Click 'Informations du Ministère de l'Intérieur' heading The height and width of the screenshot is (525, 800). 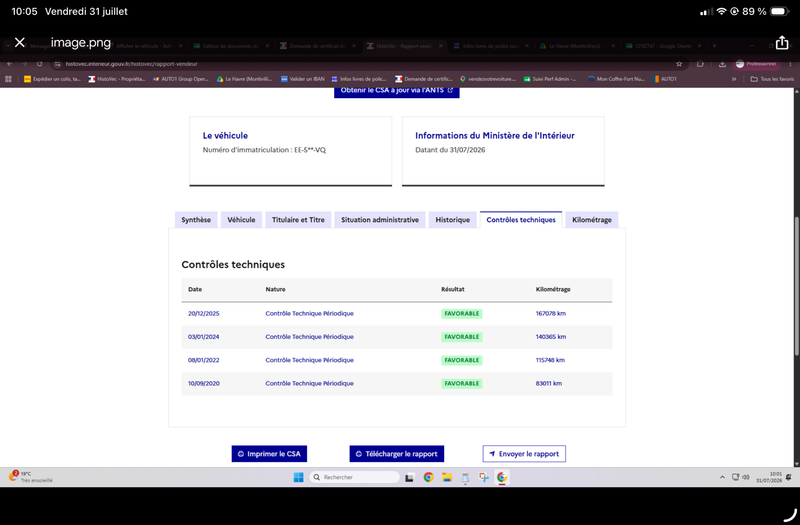pos(494,136)
